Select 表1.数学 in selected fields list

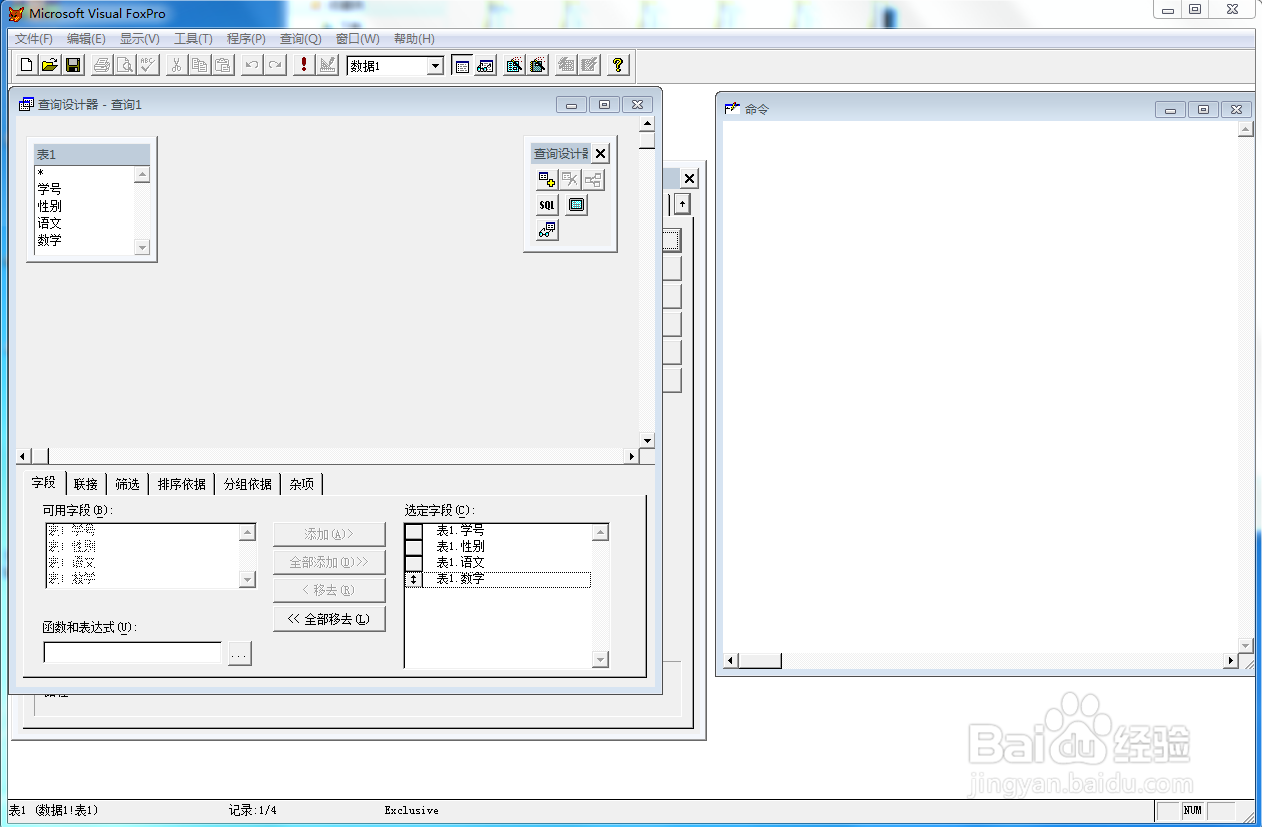pos(506,579)
